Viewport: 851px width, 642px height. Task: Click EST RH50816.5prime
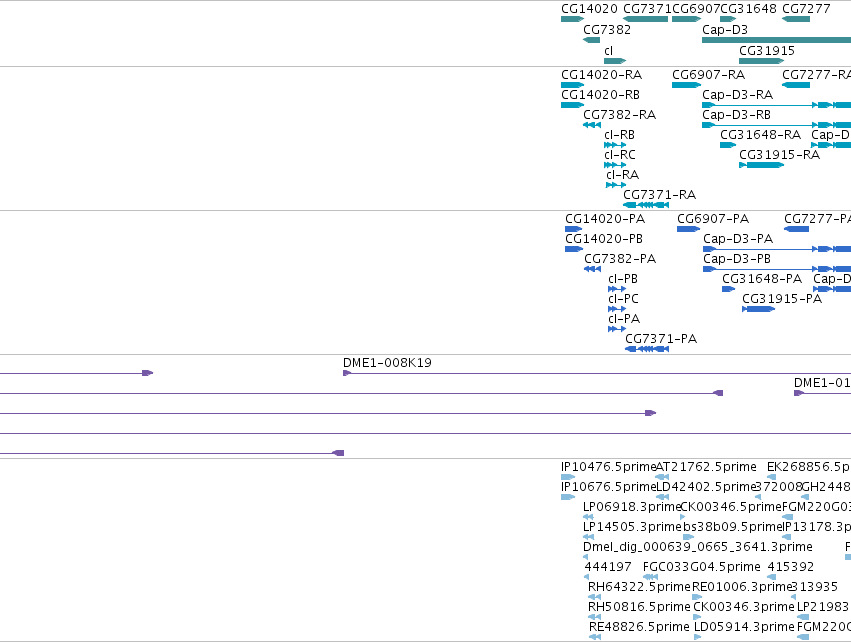click(x=594, y=618)
